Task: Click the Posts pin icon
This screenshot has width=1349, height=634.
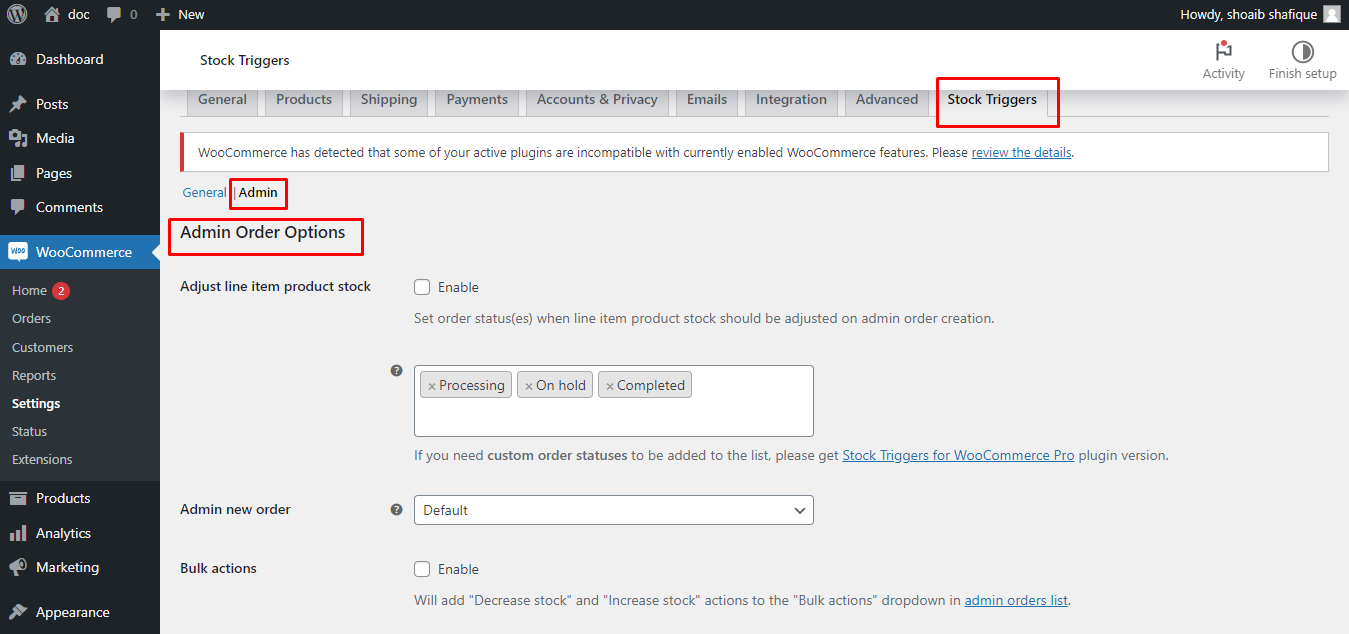Action: pyautogui.click(x=18, y=104)
